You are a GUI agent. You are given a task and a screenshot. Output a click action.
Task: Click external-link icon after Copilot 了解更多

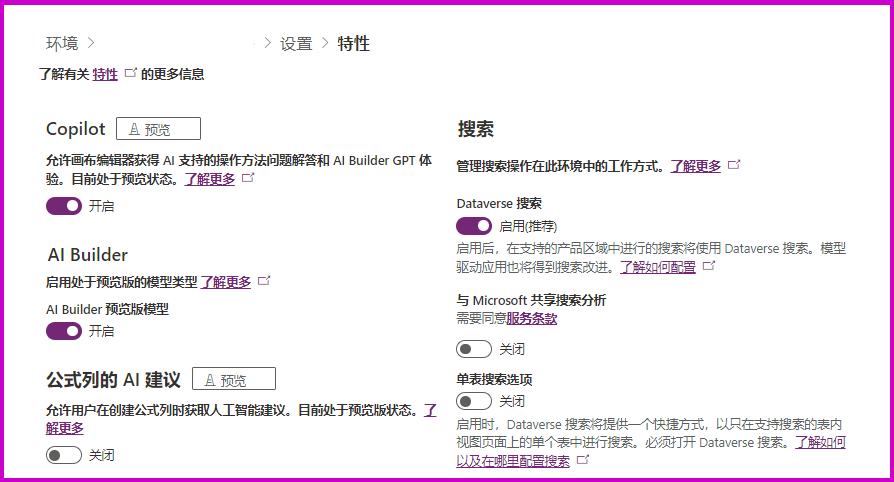(x=248, y=178)
